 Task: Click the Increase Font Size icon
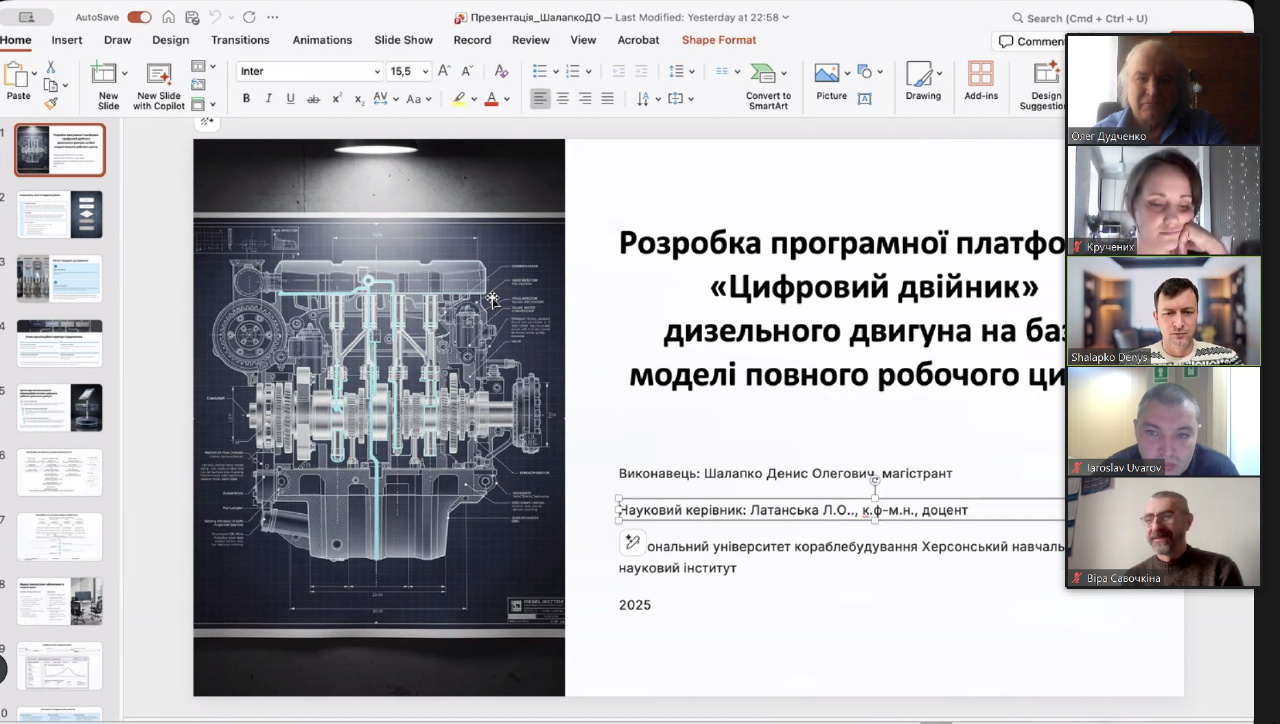[445, 71]
